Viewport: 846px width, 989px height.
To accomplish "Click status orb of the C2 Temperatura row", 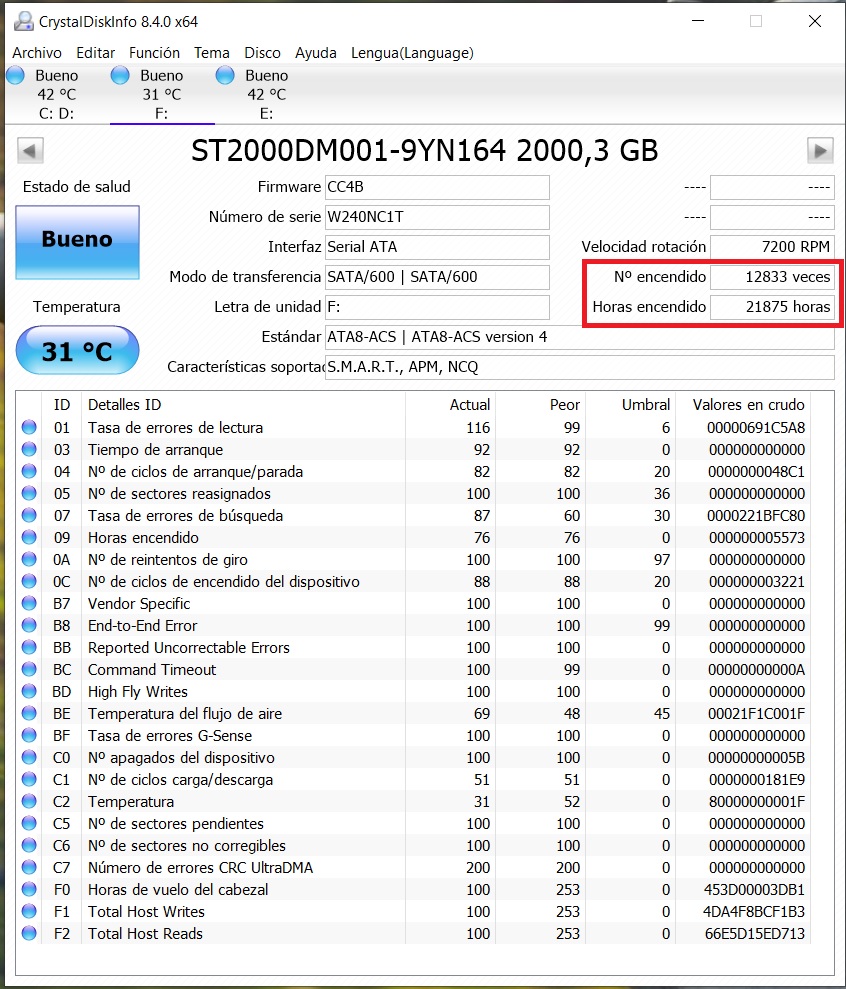I will coord(29,802).
